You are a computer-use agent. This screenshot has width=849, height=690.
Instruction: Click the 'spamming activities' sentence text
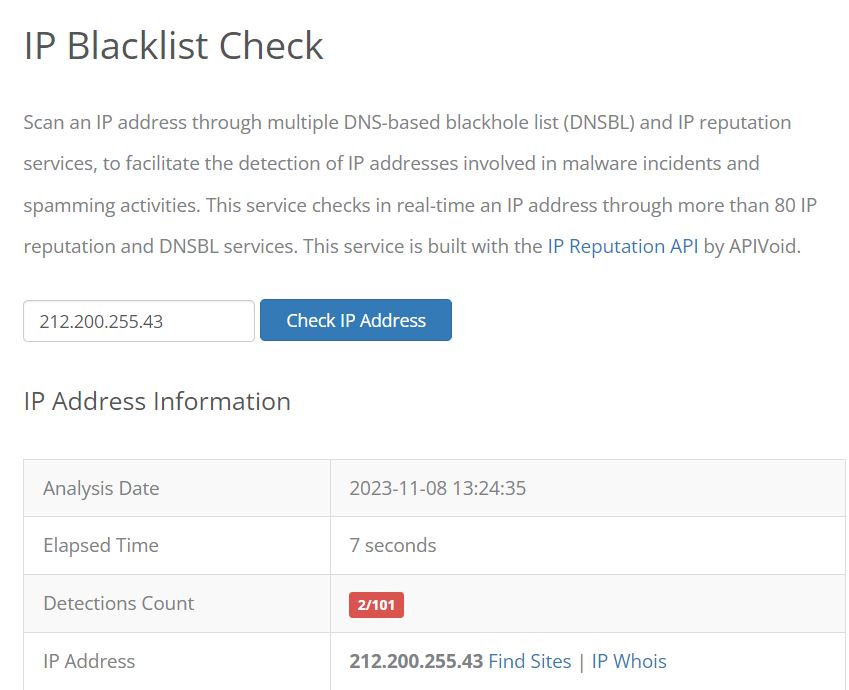tap(112, 206)
